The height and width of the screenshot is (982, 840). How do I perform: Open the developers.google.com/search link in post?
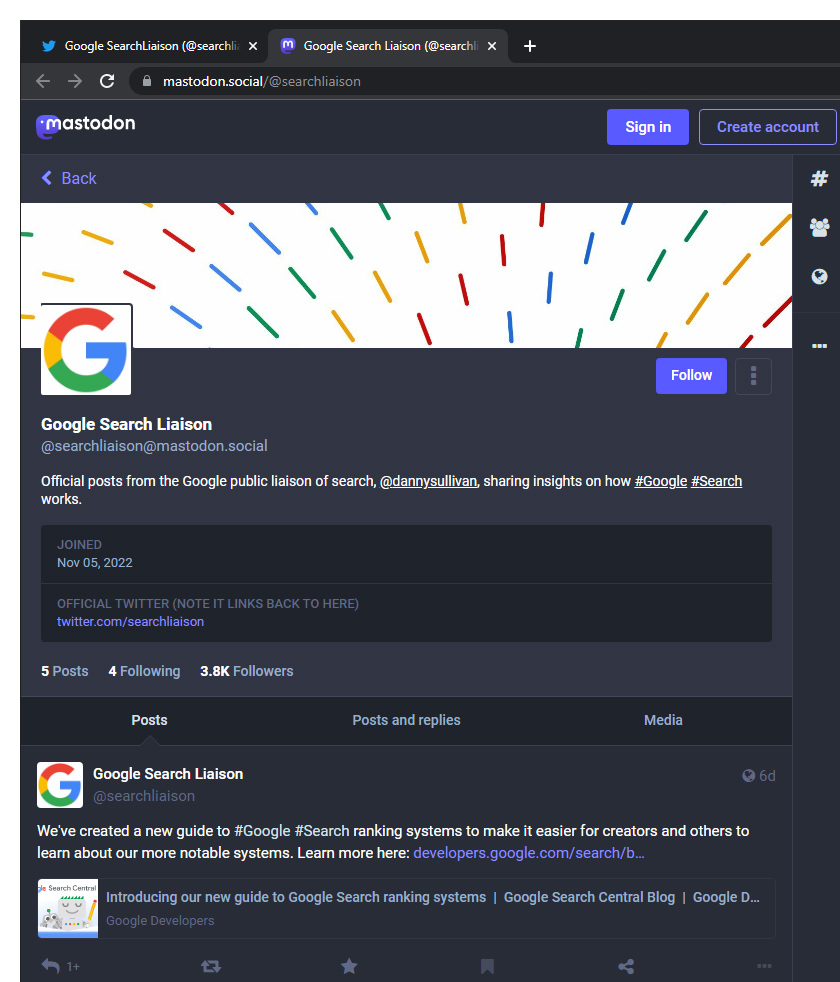click(529, 853)
